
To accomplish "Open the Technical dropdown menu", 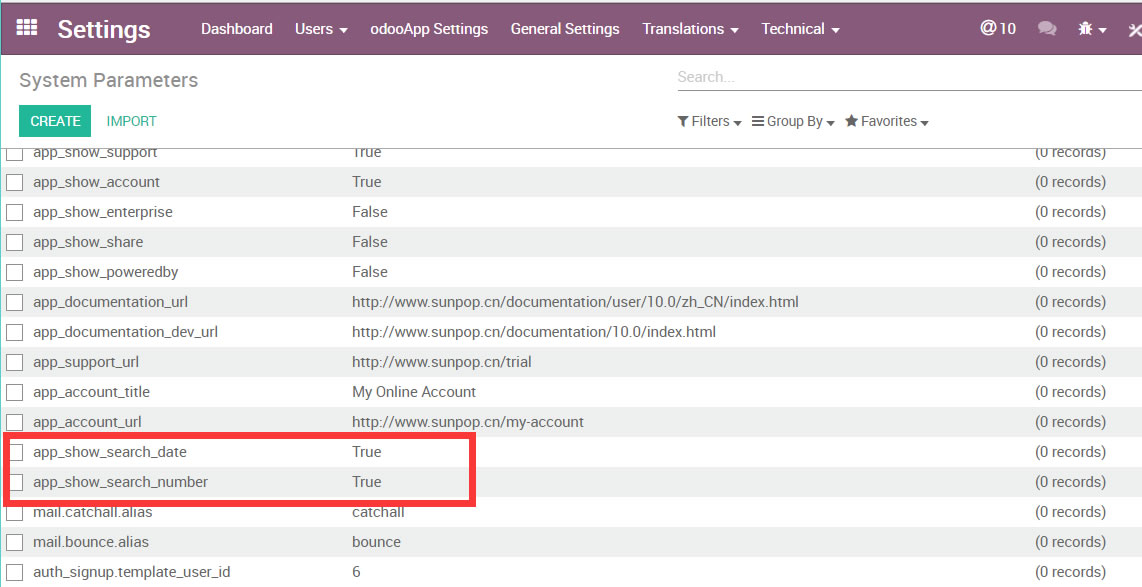I will tap(800, 29).
